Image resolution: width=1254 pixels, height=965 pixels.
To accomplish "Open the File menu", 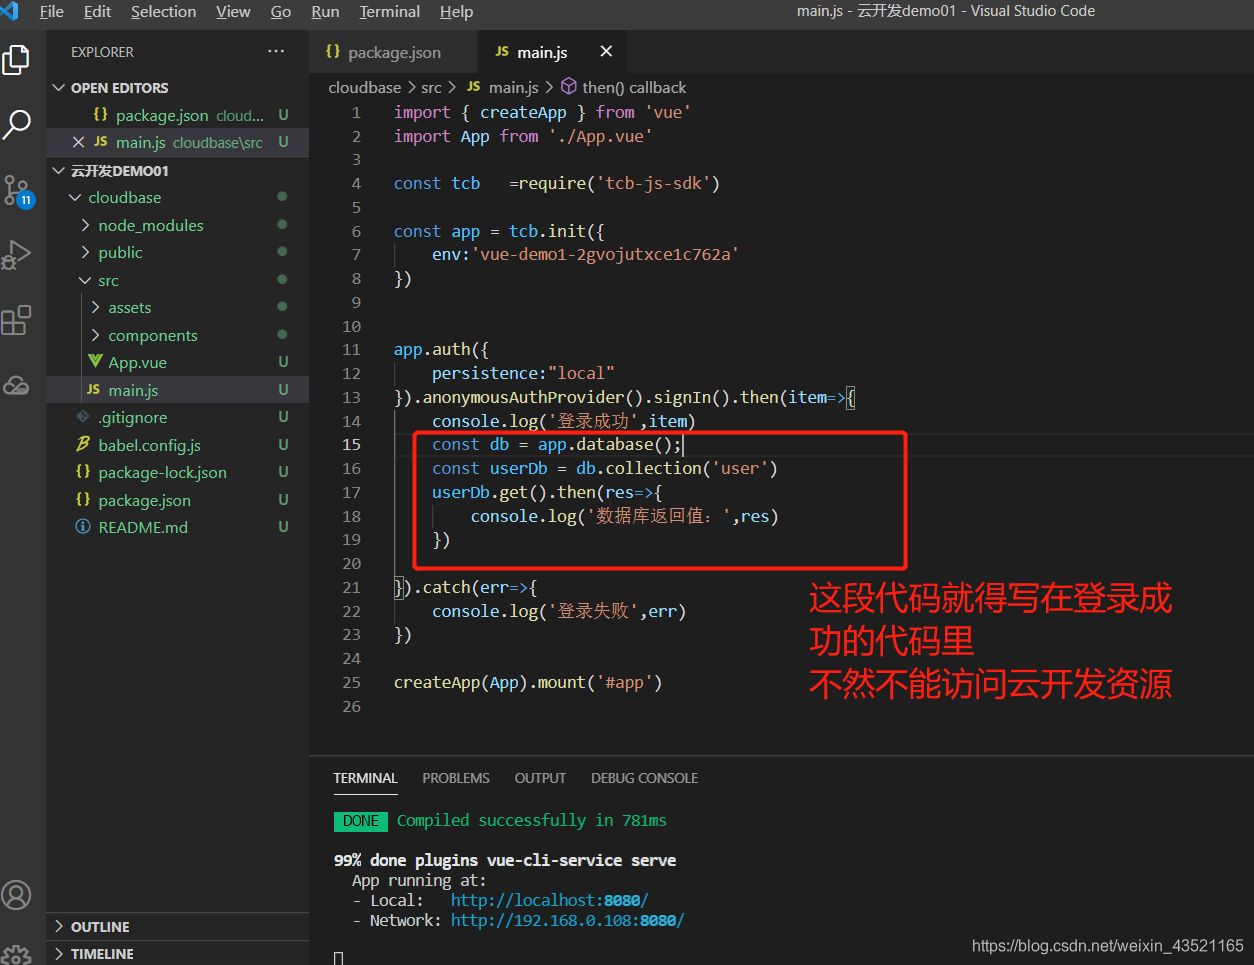I will point(51,11).
